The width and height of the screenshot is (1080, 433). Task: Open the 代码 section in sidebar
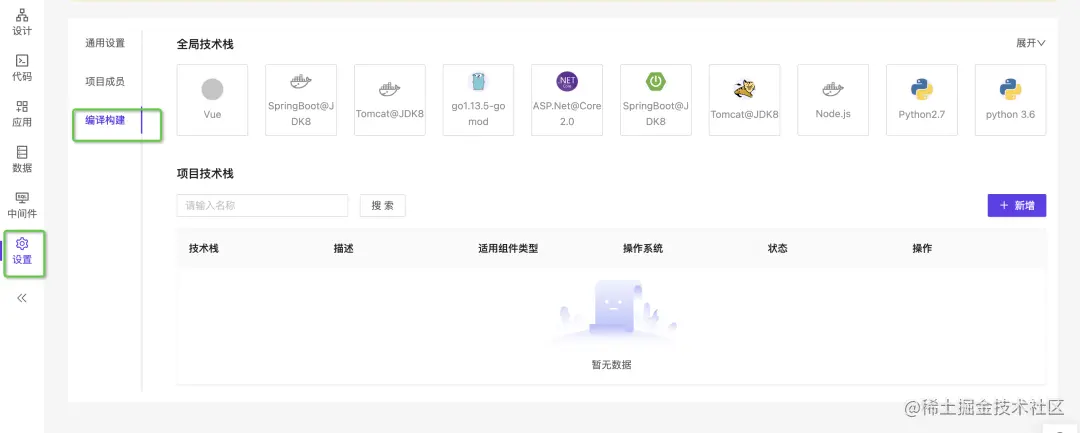tap(22, 68)
